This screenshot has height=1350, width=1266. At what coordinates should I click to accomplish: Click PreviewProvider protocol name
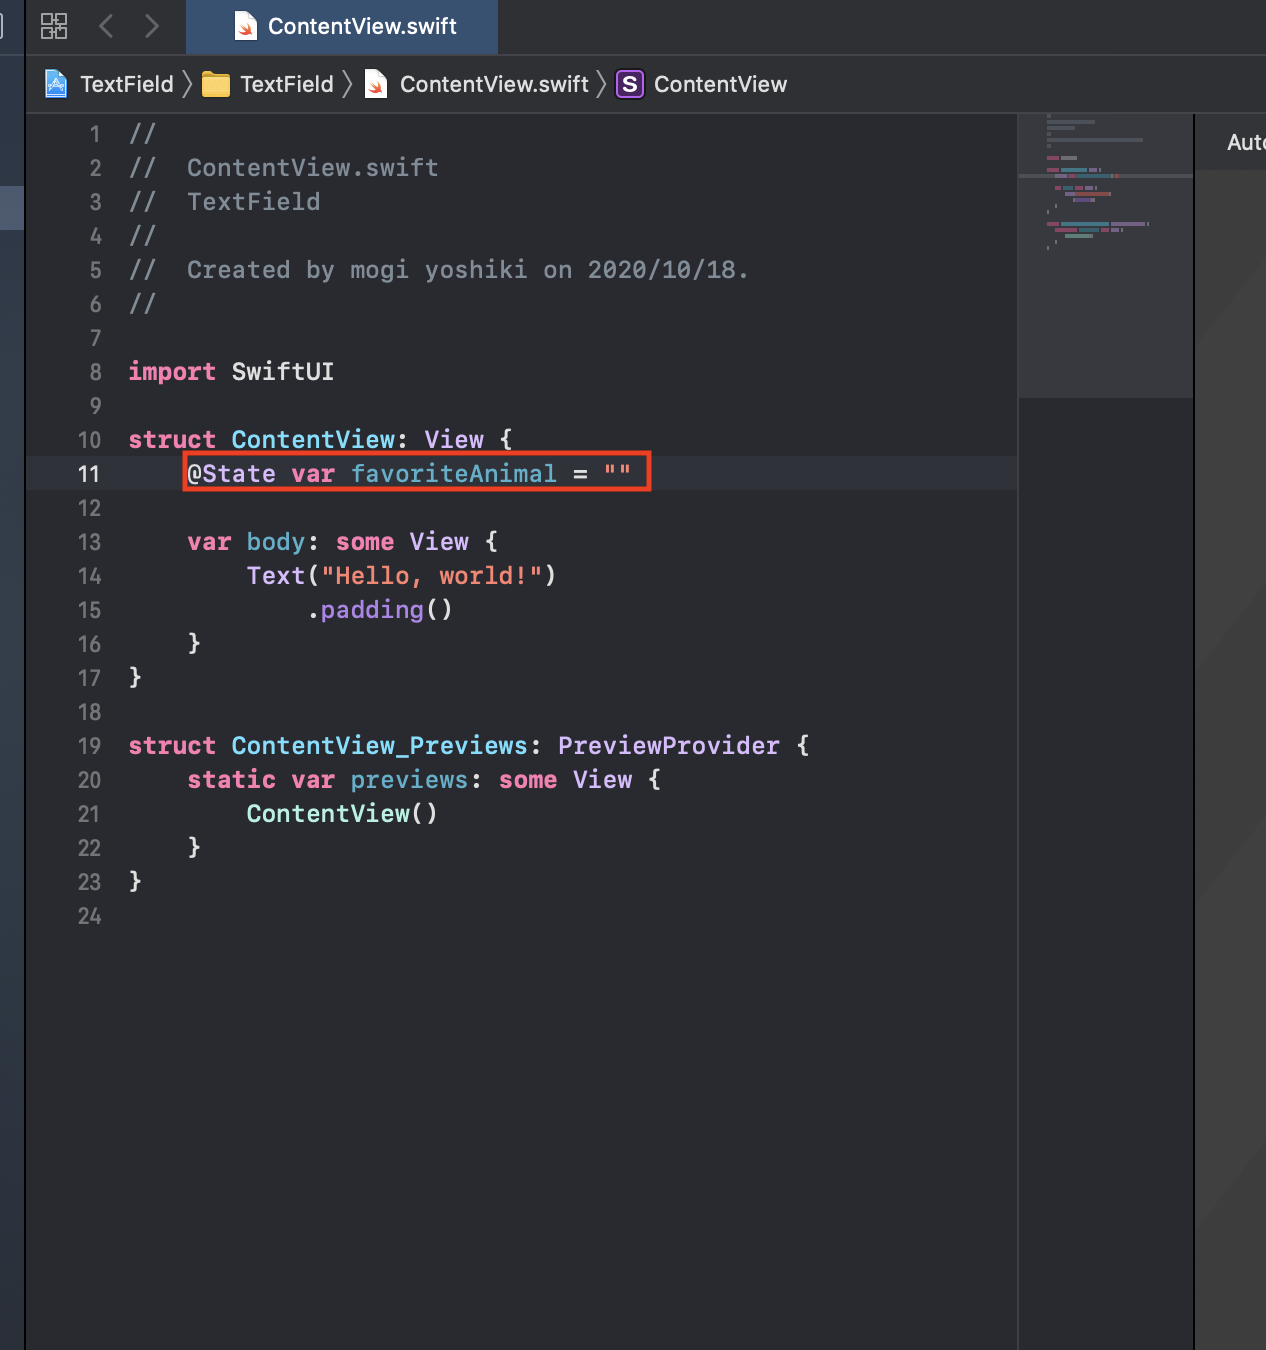(669, 746)
